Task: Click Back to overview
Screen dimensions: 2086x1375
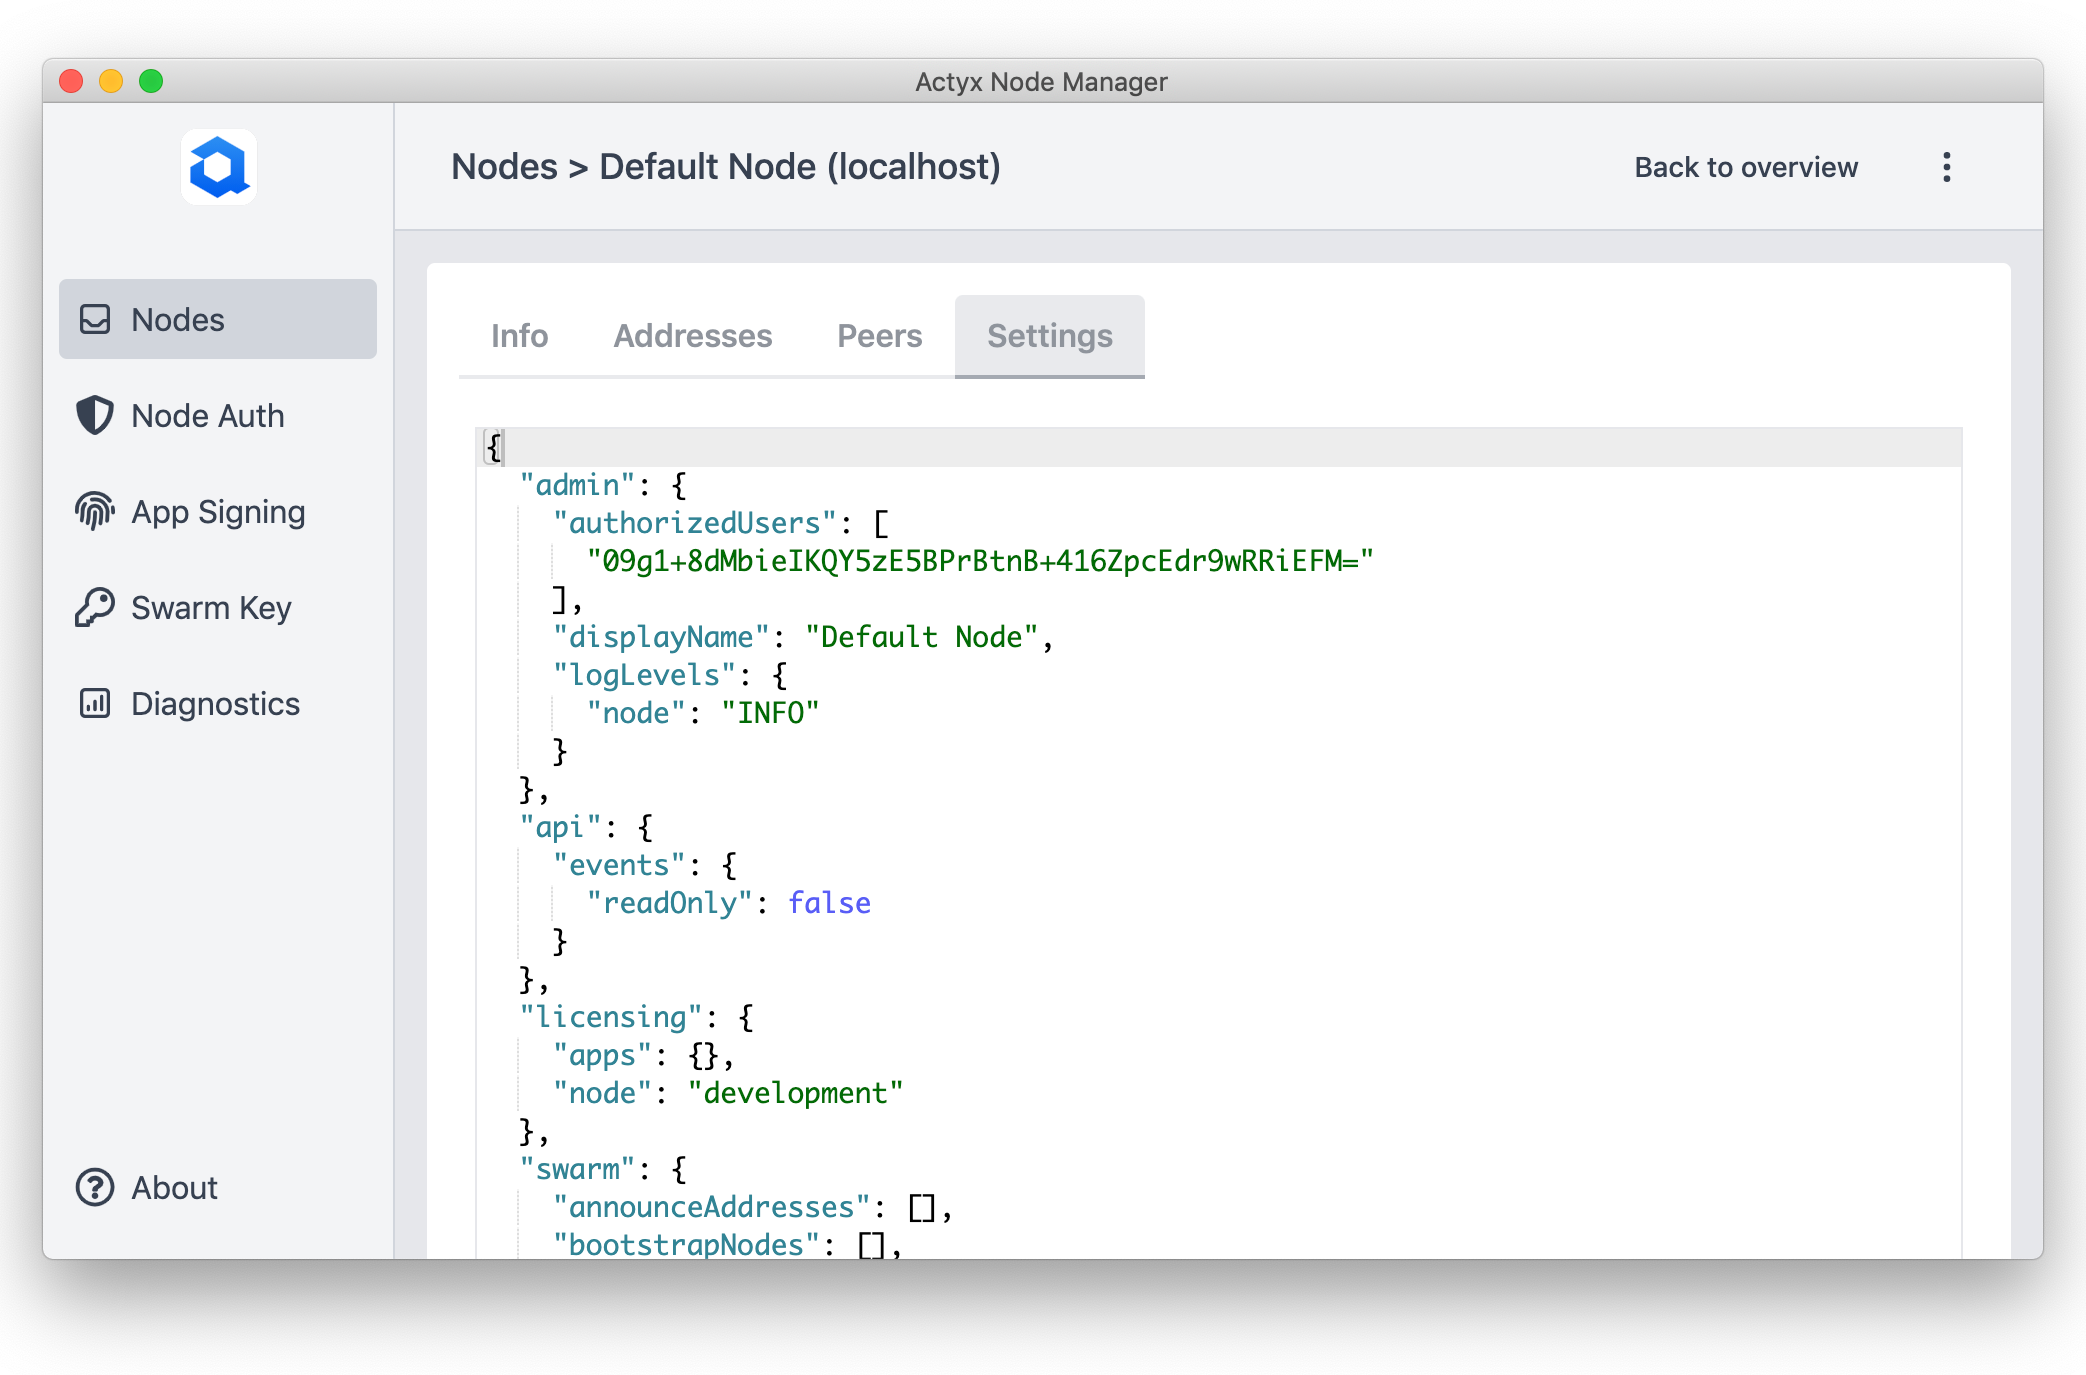Action: tap(1745, 167)
